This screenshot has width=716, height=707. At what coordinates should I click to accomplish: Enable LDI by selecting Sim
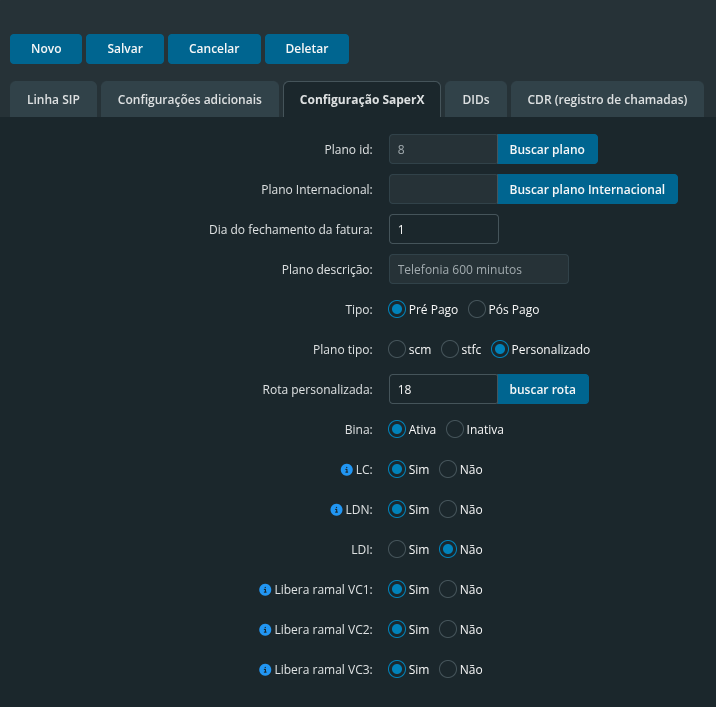(x=397, y=549)
